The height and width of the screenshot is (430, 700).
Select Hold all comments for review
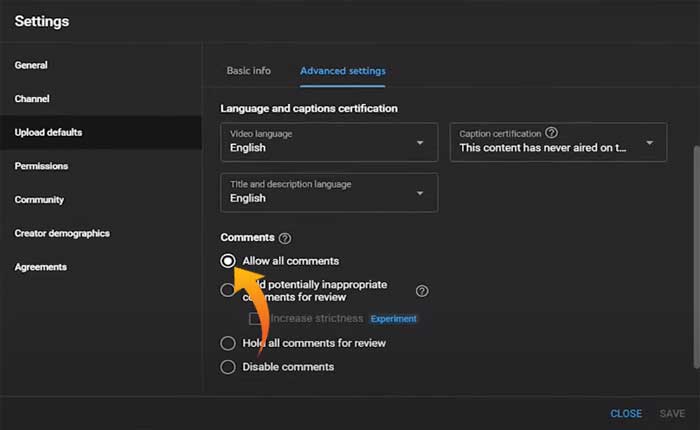click(x=228, y=343)
